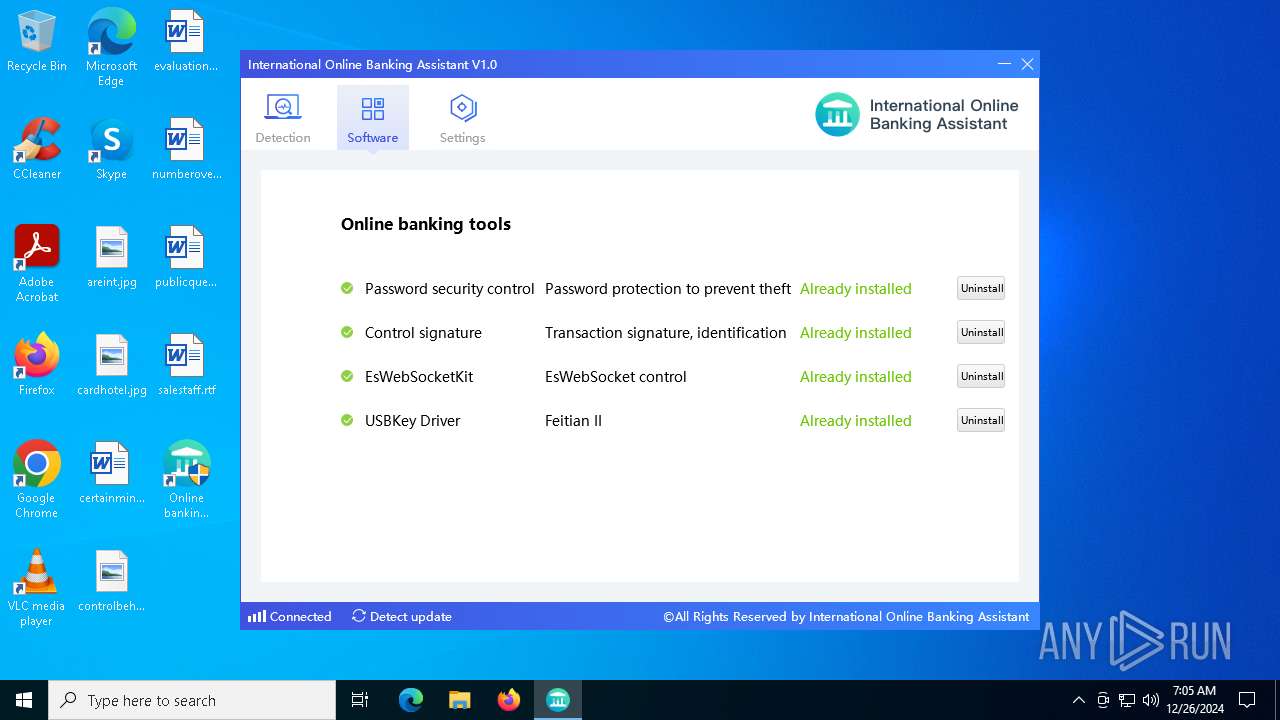Select the Adobe Acrobat desktop shortcut

[x=37, y=264]
